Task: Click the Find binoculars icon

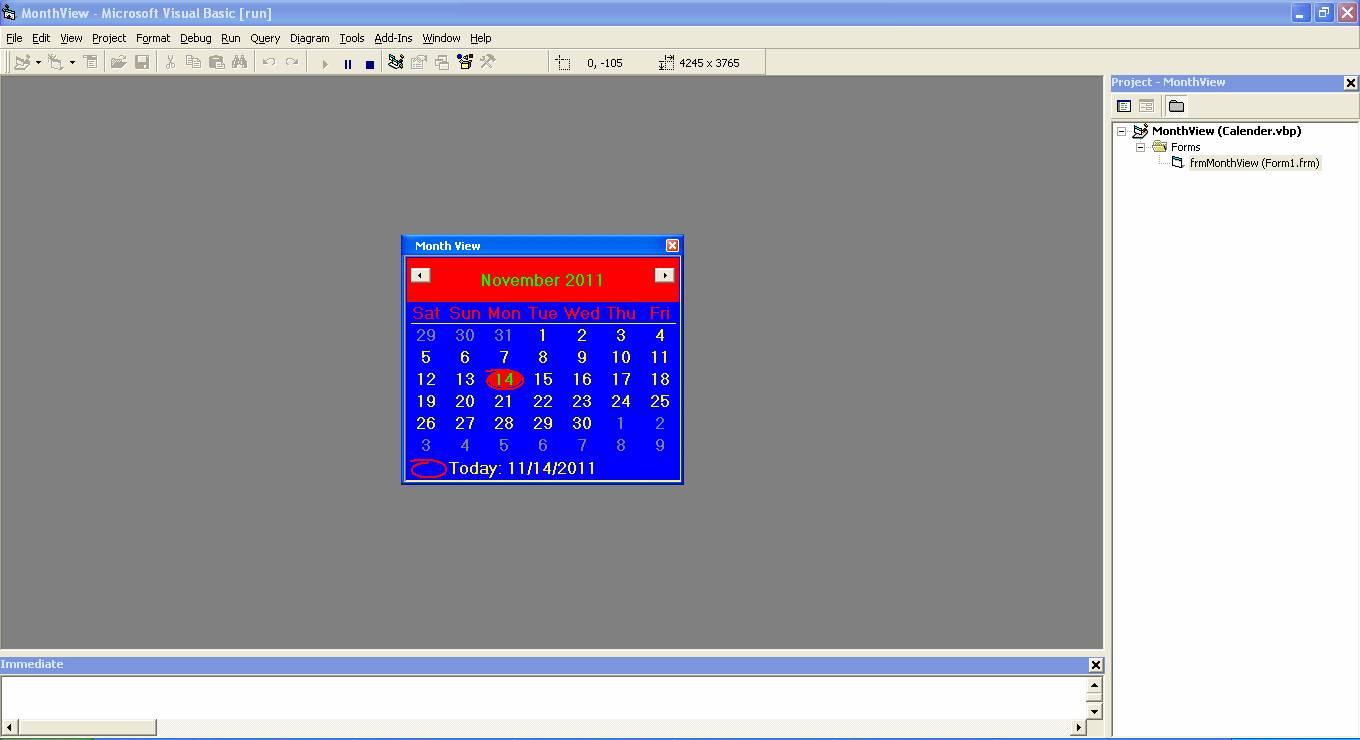Action: click(239, 62)
